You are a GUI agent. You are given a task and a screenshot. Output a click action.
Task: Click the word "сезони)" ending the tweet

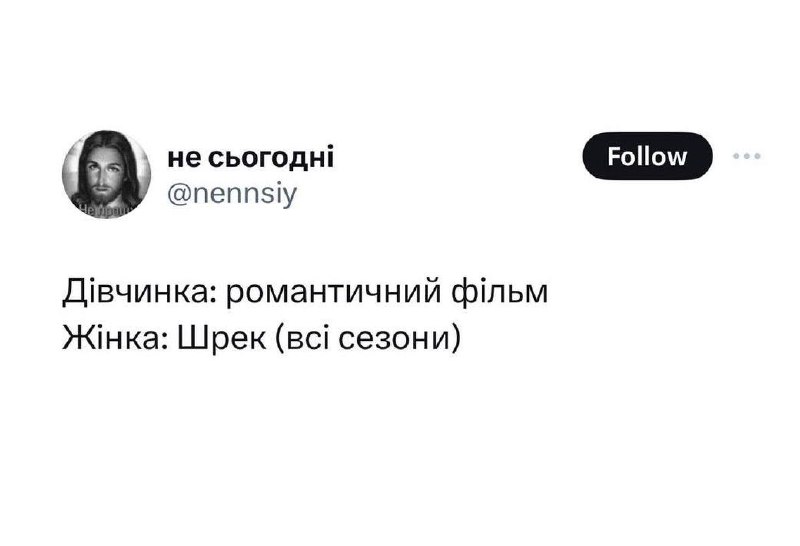399,337
